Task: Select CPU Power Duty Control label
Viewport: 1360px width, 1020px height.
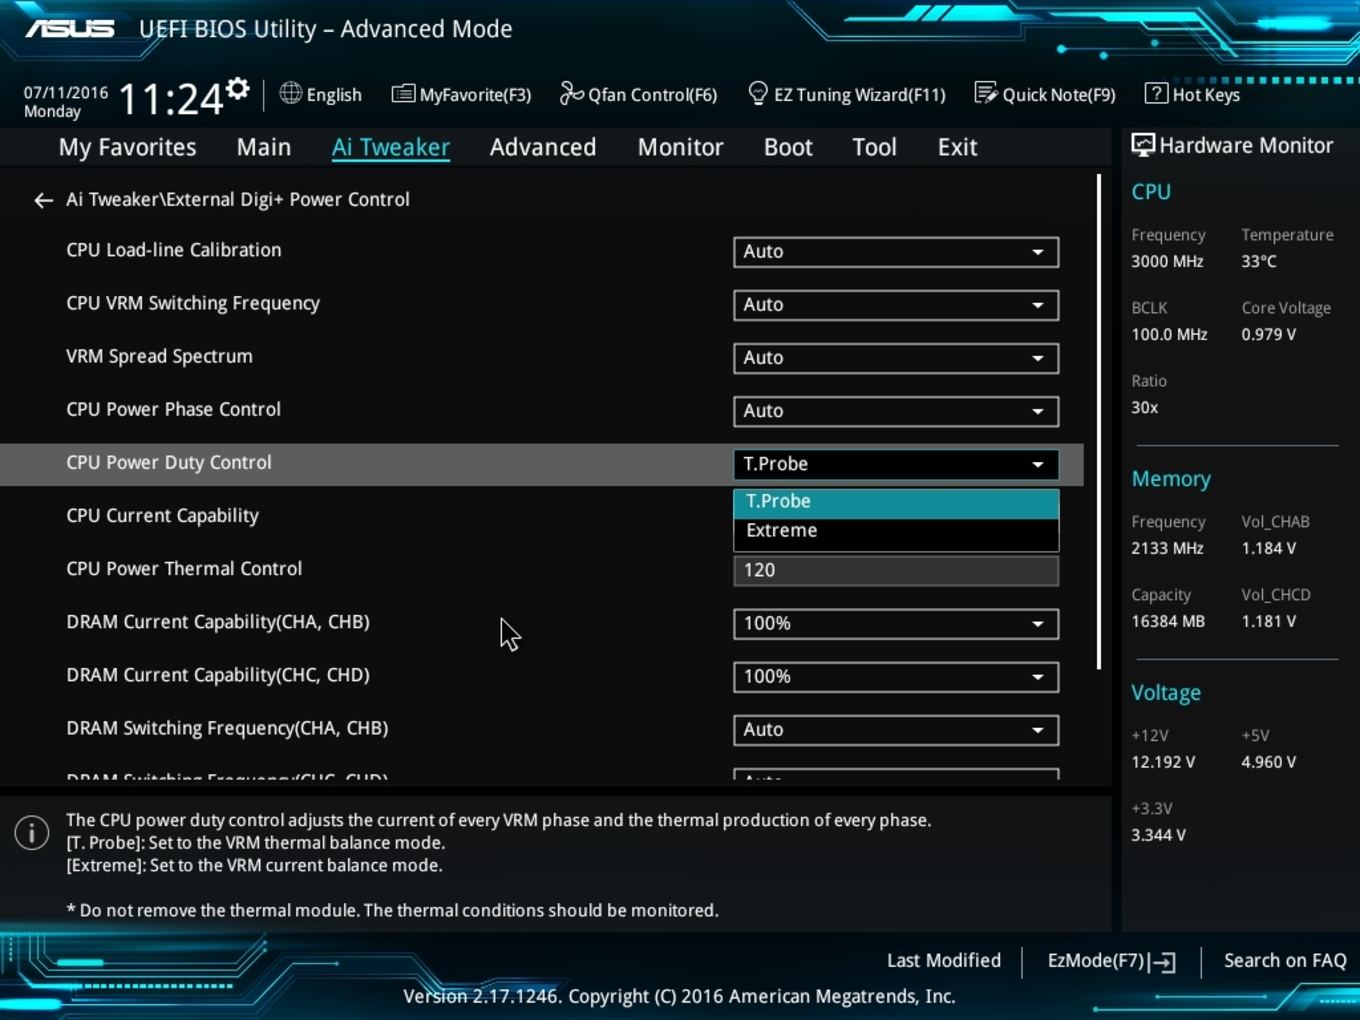Action: 169,462
